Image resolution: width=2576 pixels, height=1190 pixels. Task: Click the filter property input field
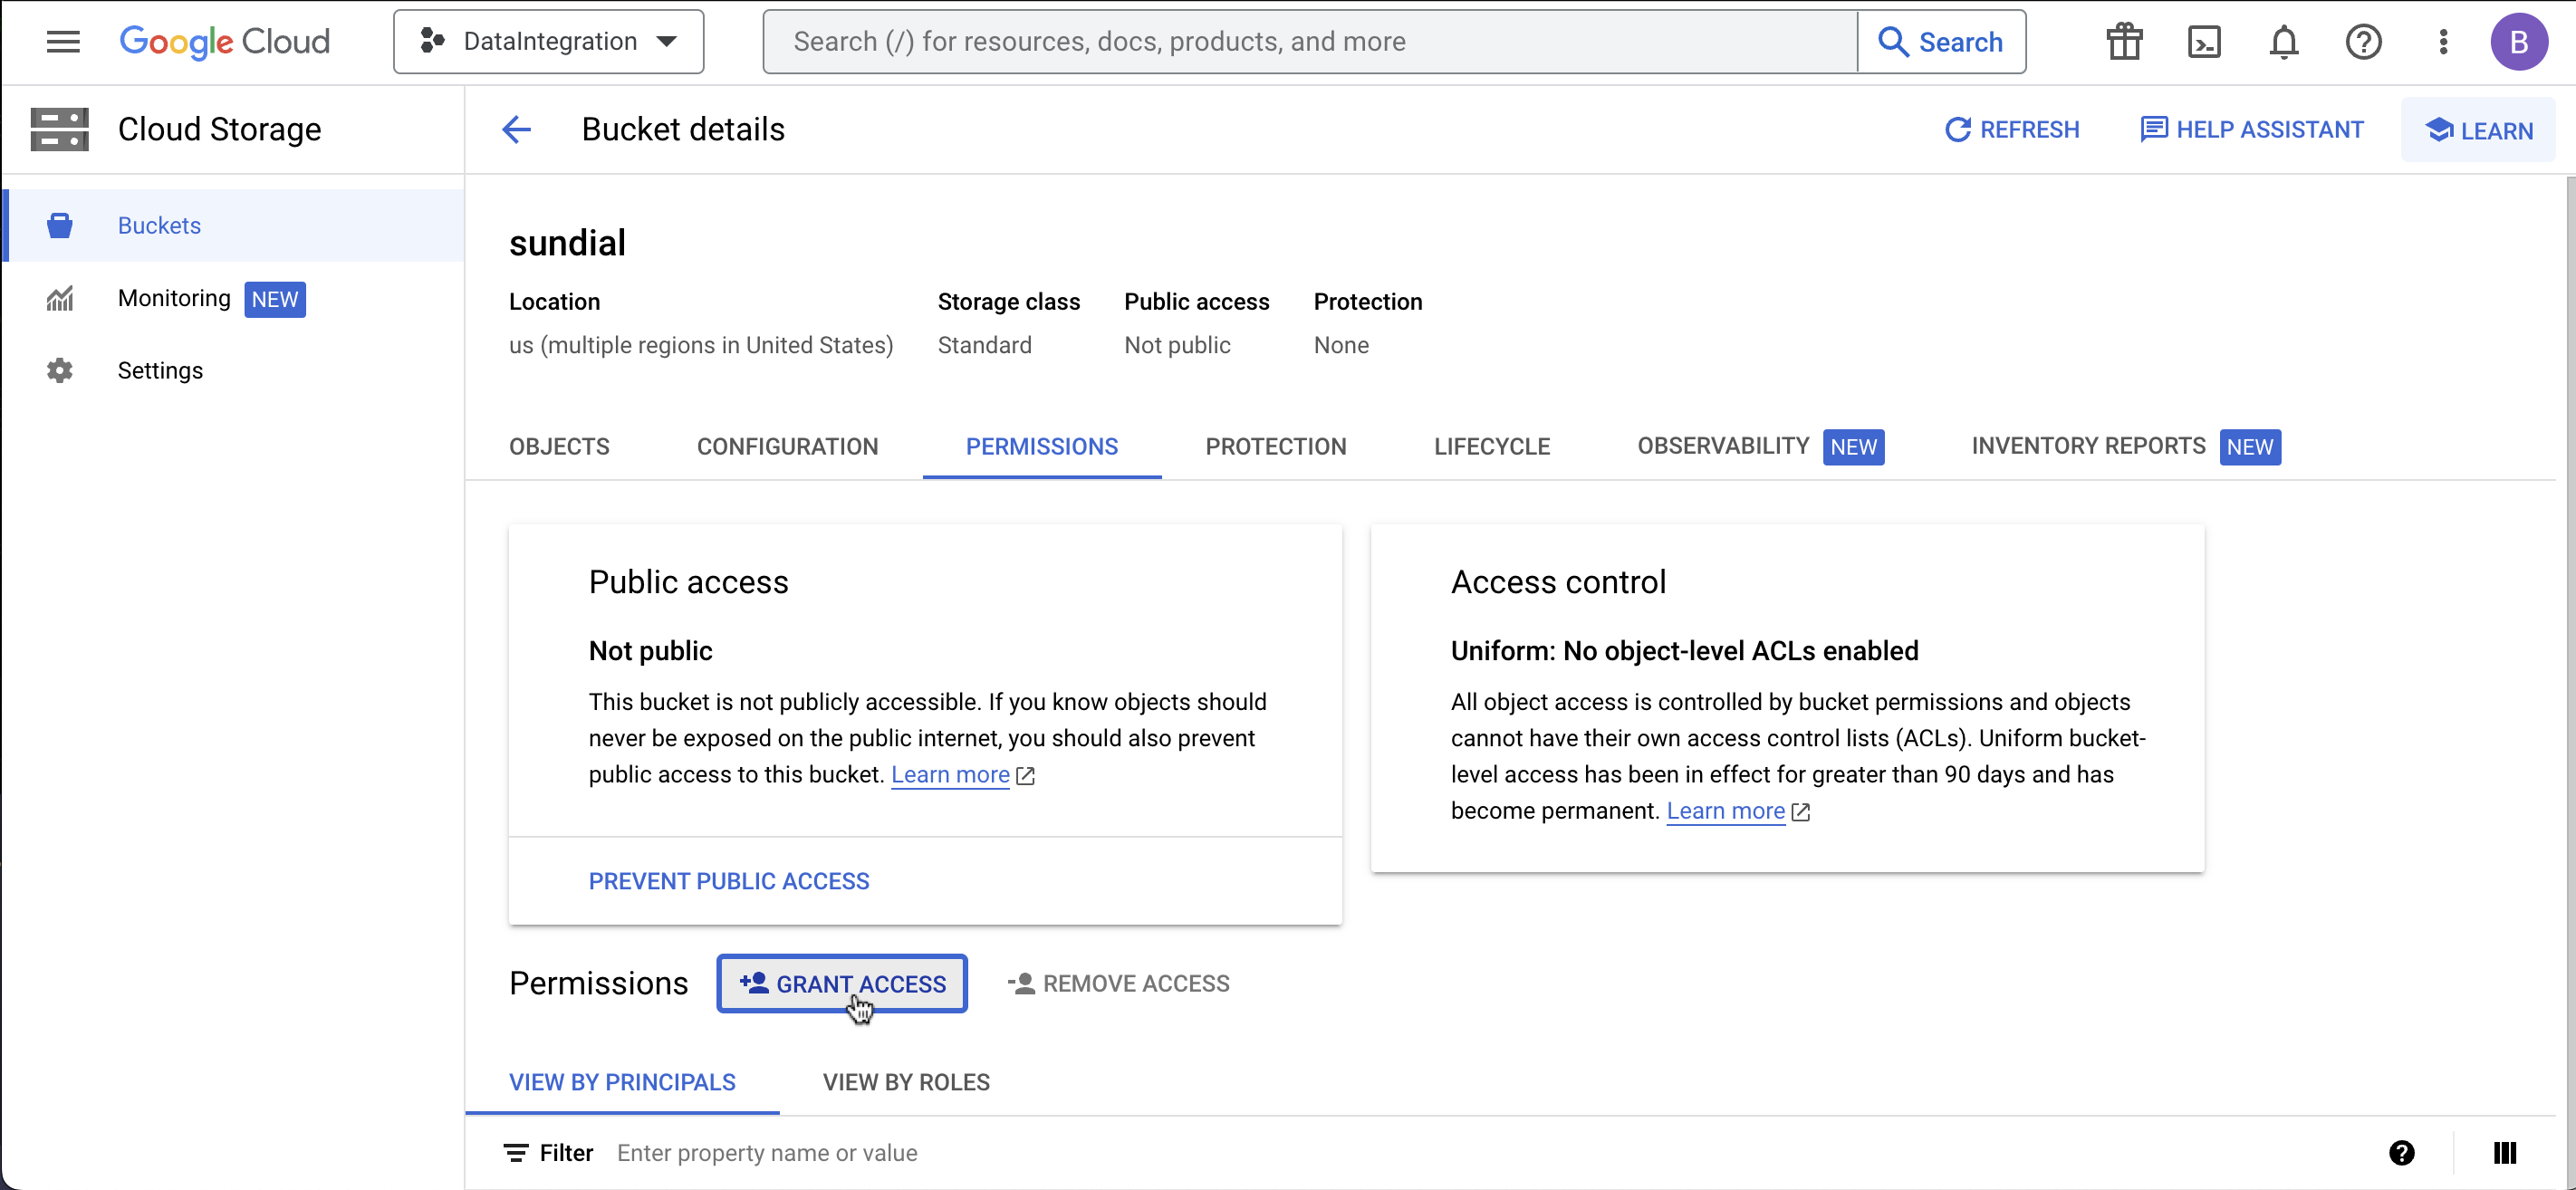pos(900,1152)
